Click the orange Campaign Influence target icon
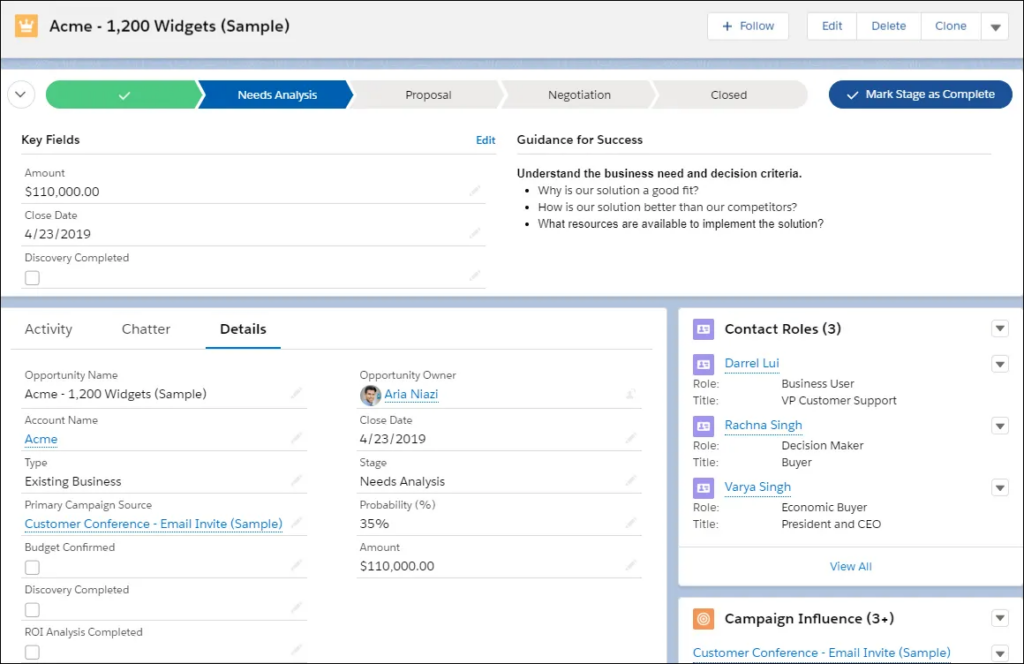 coord(703,619)
